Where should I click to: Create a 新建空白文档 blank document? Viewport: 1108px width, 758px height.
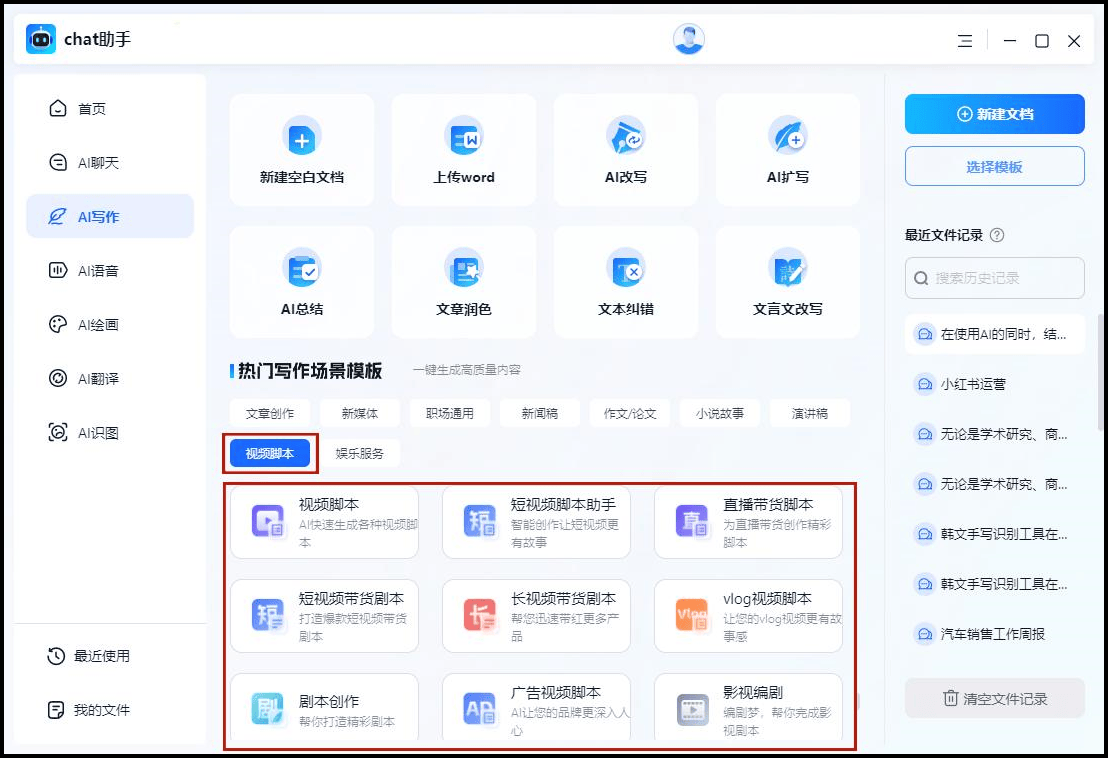click(x=302, y=138)
